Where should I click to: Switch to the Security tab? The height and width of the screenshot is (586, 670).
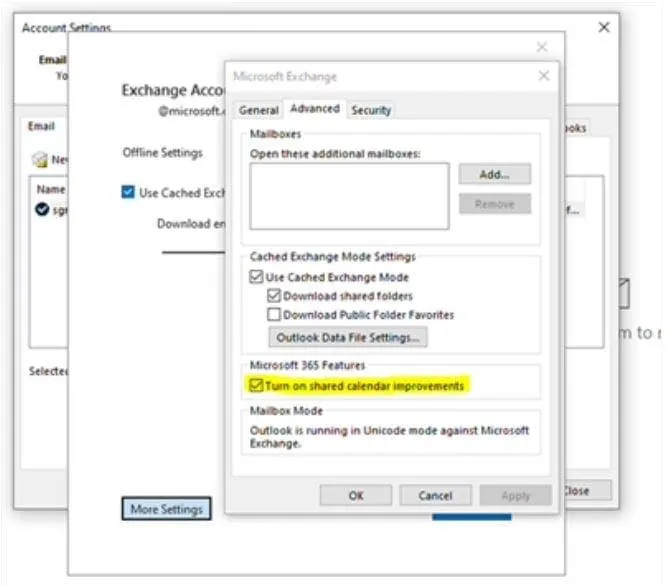pyautogui.click(x=371, y=110)
